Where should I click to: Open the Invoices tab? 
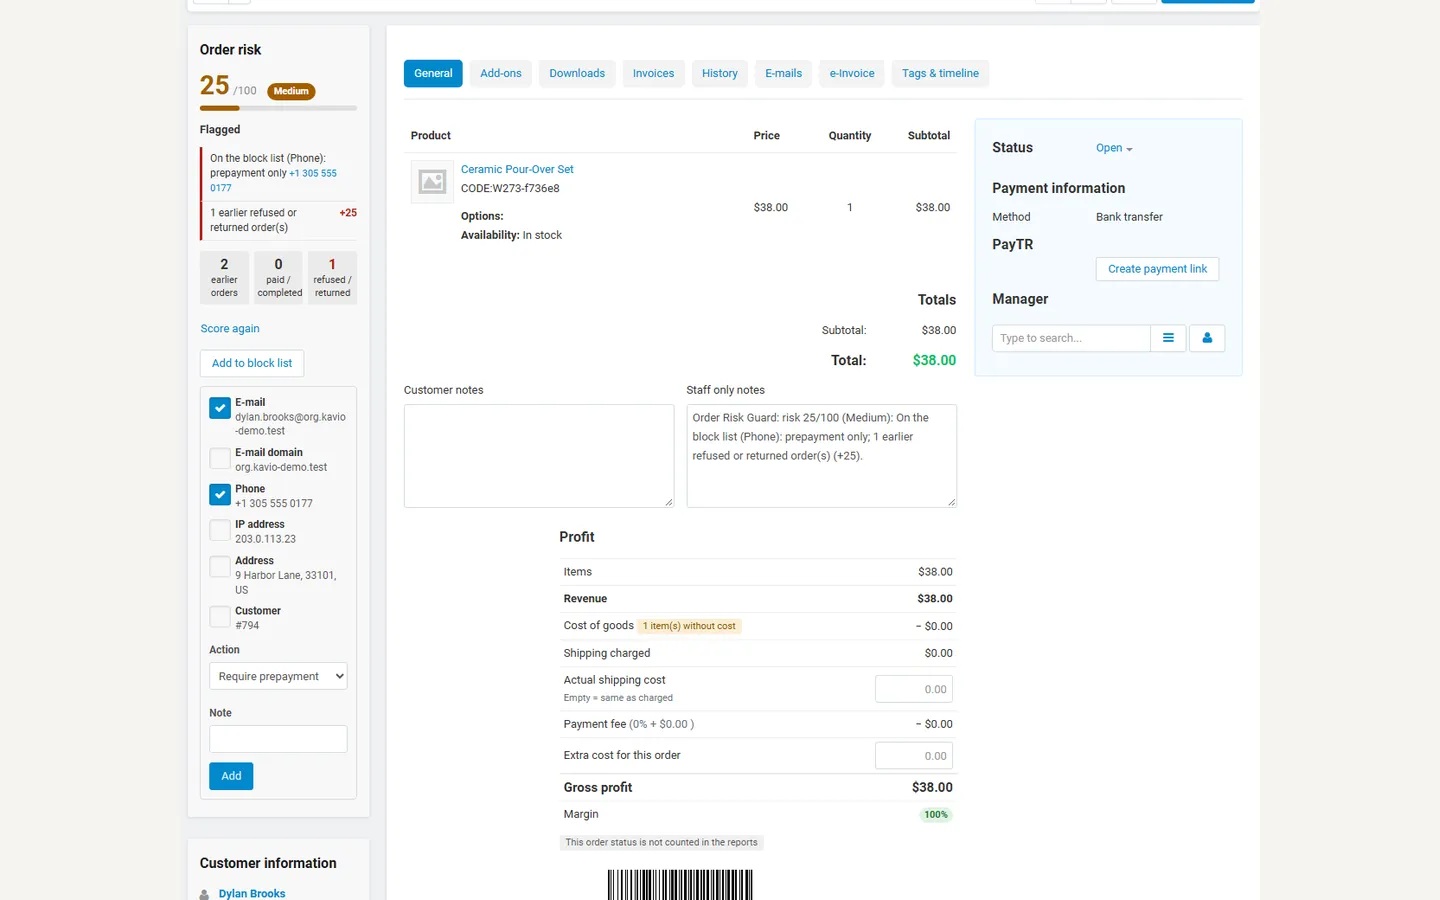pos(653,73)
